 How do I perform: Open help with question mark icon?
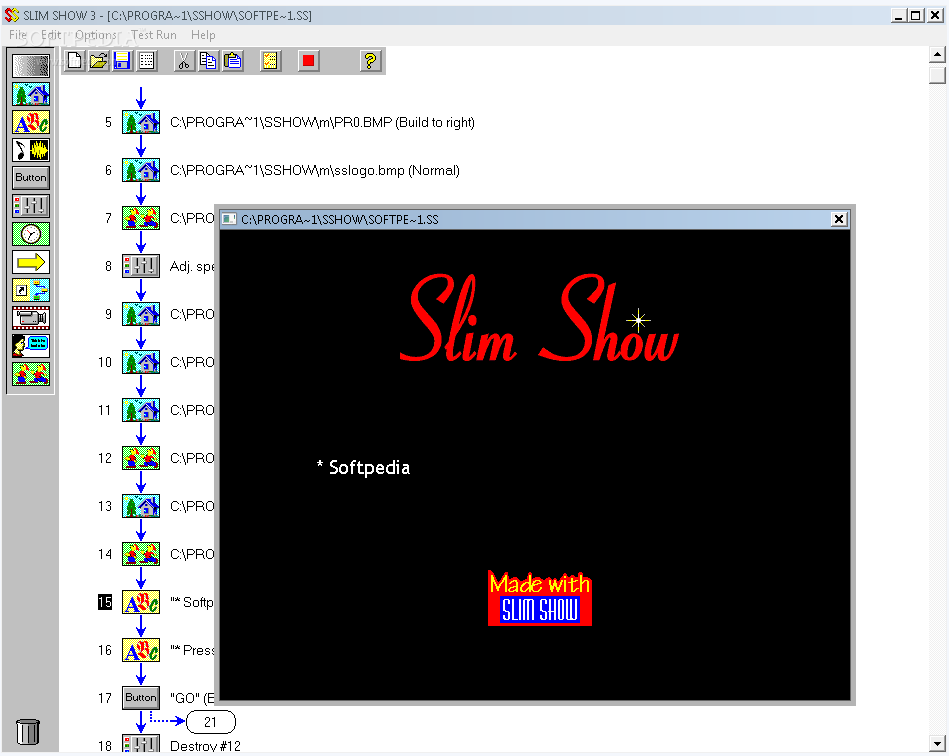point(370,61)
